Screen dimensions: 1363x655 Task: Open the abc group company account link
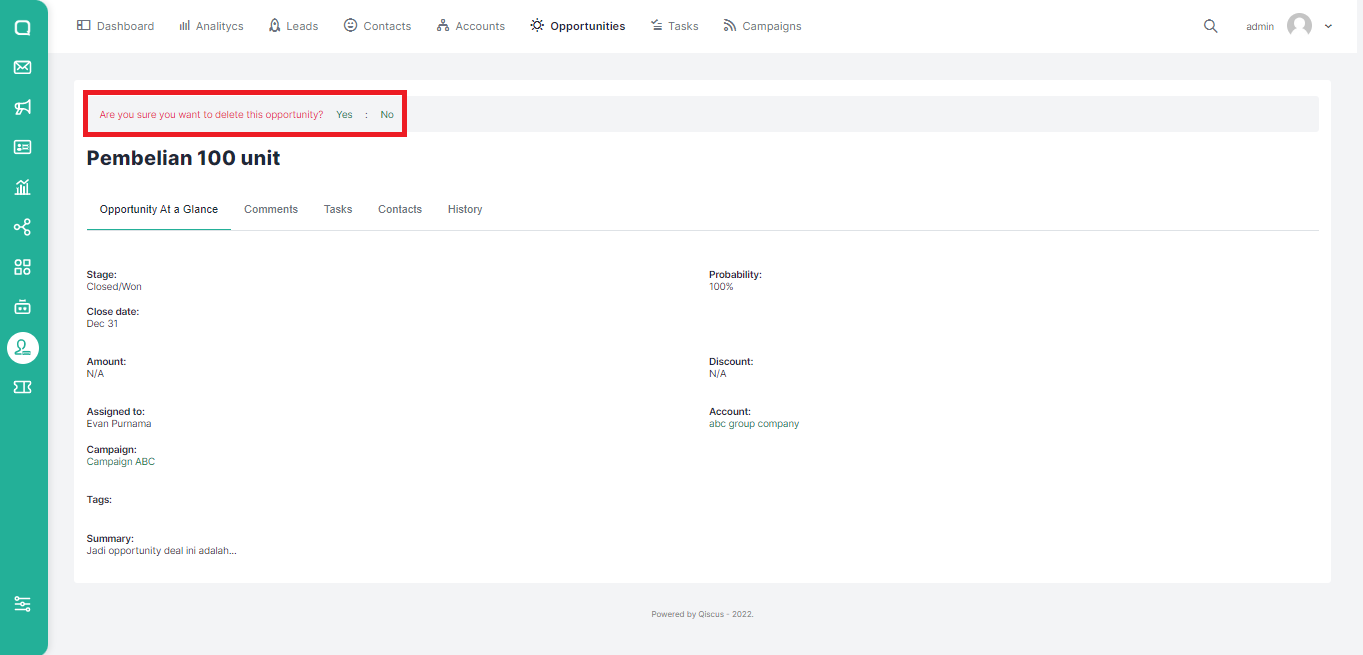tap(754, 424)
